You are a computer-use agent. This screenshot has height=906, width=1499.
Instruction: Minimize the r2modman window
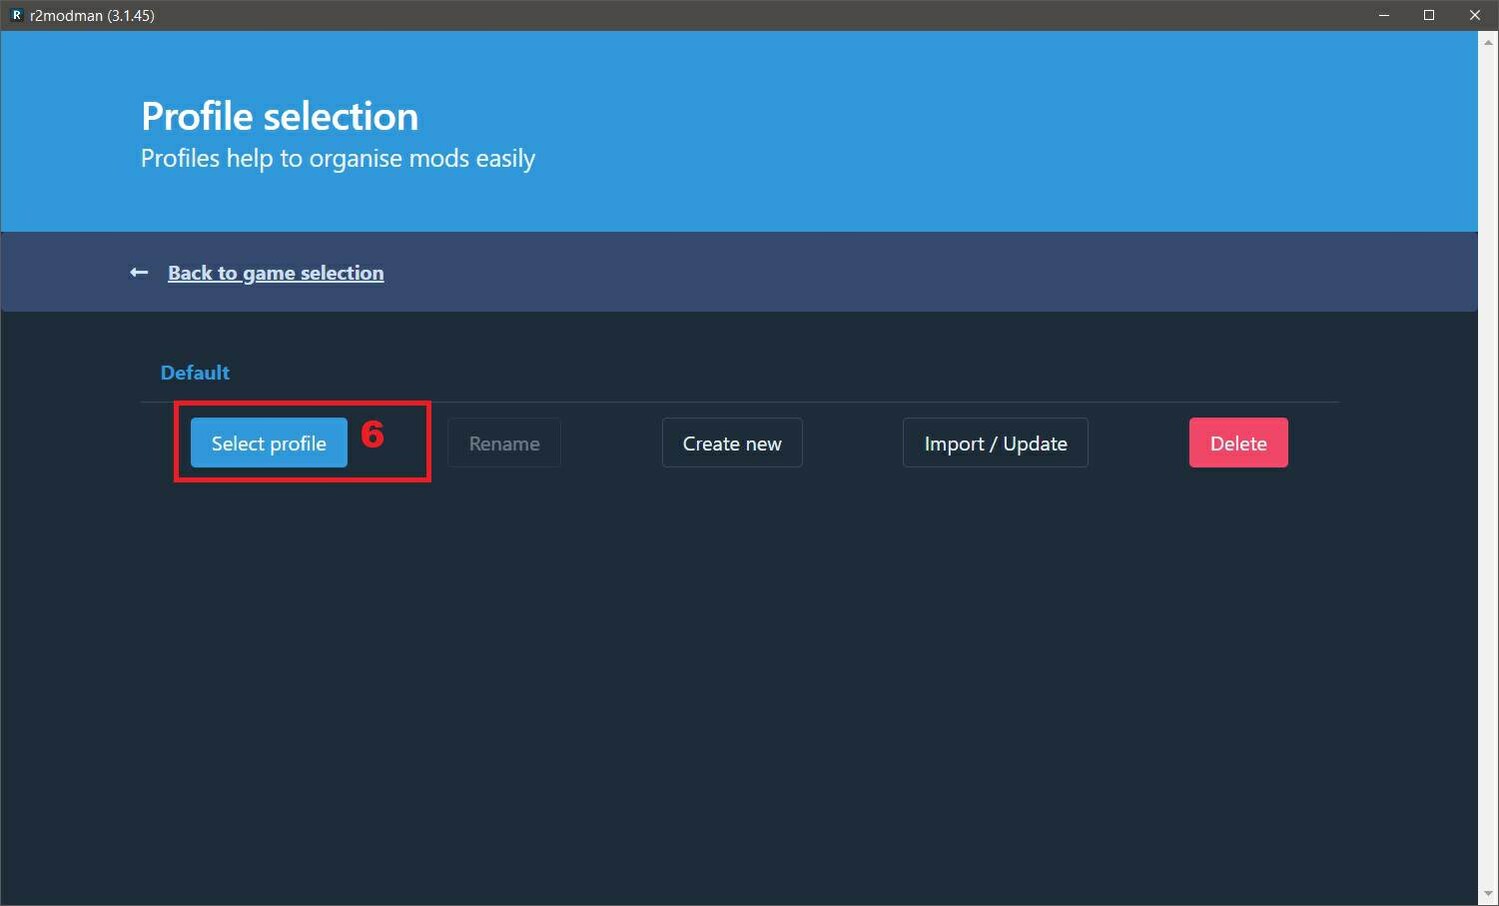[1384, 15]
